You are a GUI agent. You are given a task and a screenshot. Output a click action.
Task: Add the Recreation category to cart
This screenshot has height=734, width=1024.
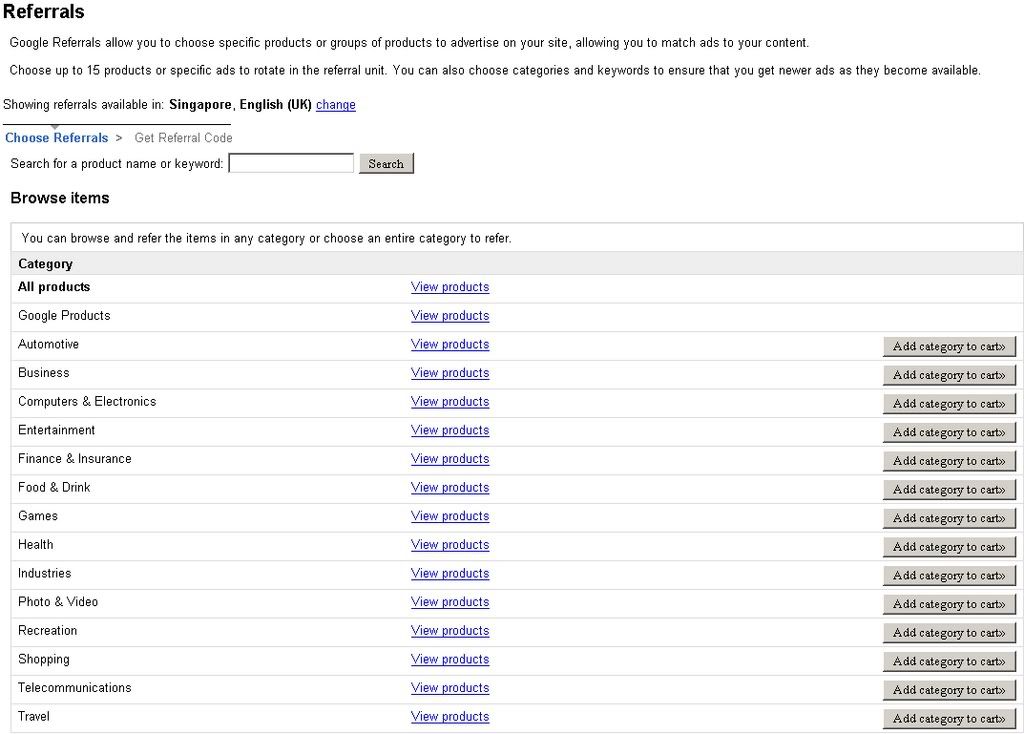pos(950,633)
